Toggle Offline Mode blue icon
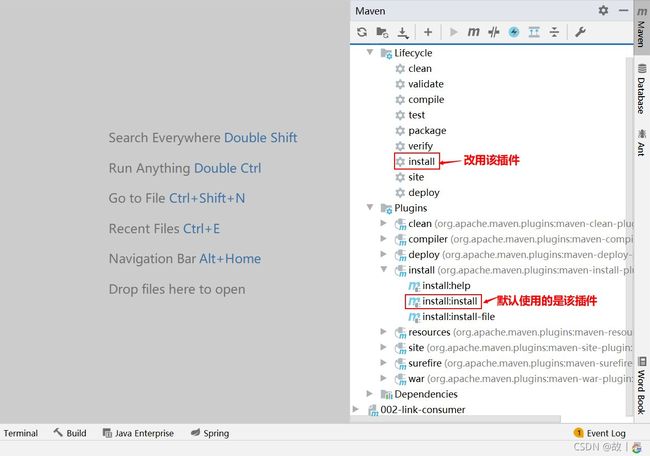This screenshot has height=456, width=650. [x=514, y=32]
